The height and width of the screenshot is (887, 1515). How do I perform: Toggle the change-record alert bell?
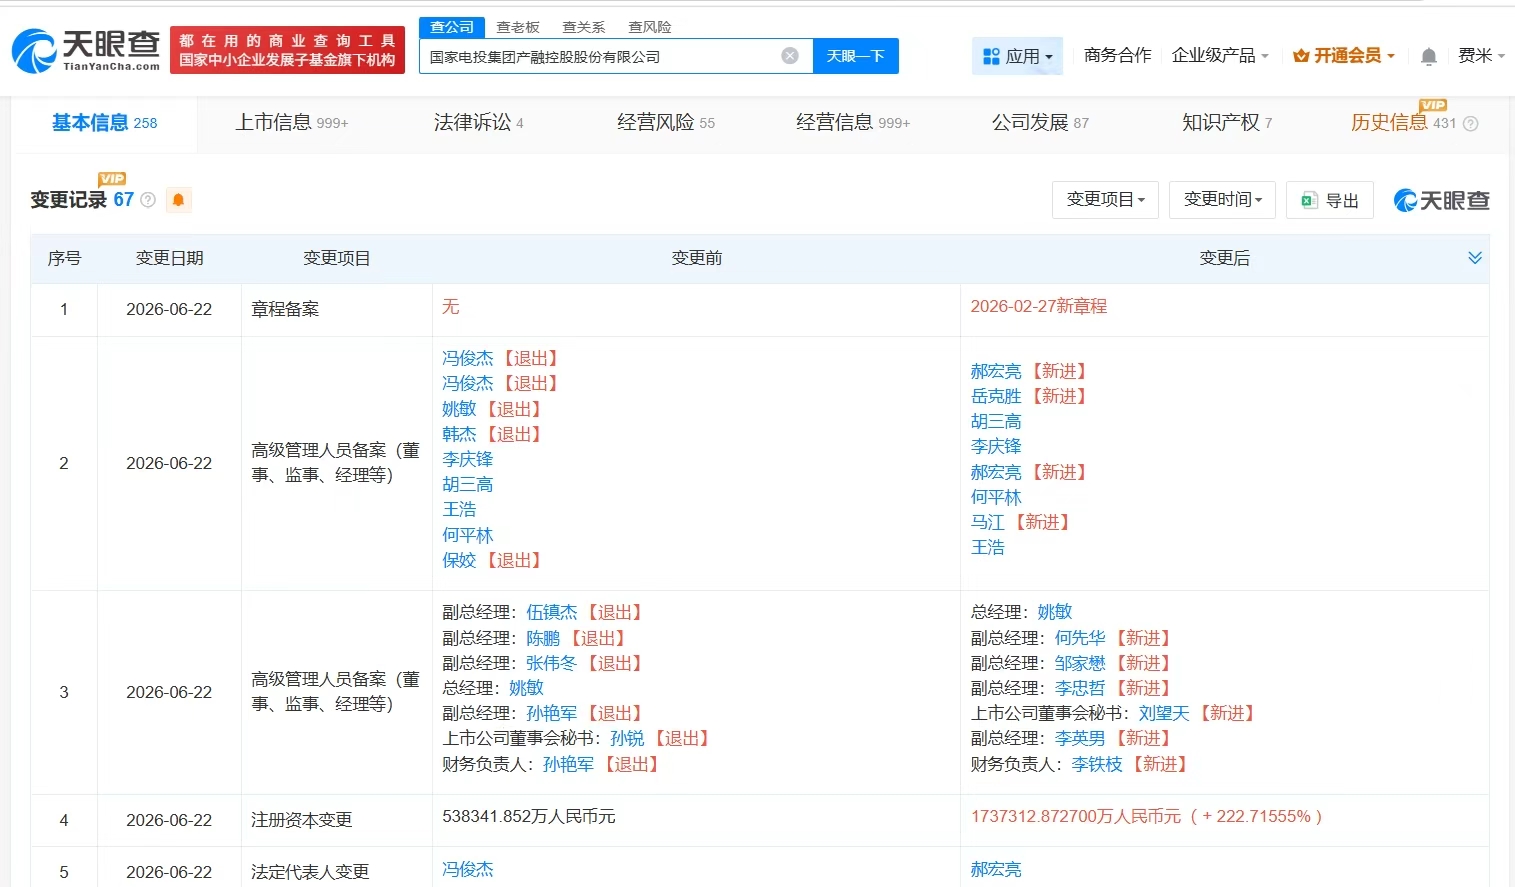[178, 200]
